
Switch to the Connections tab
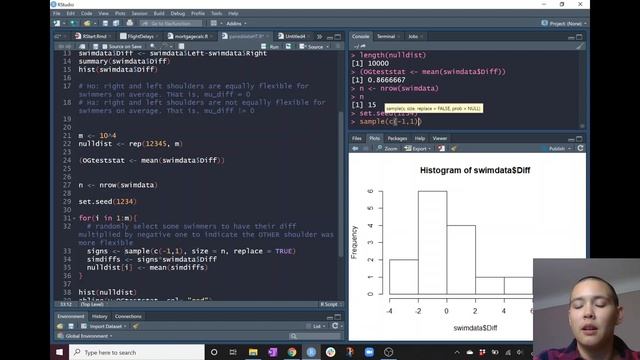tap(128, 316)
